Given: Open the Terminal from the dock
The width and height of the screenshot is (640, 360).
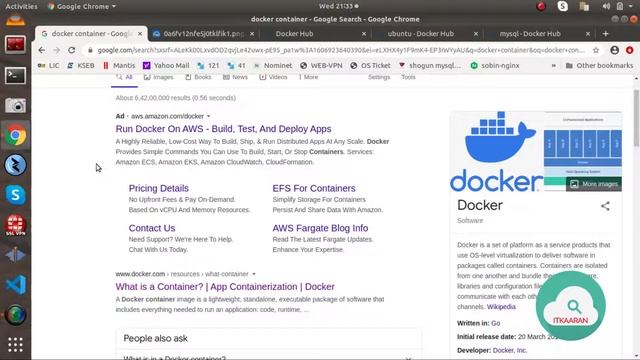Looking at the screenshot, I should click(x=15, y=76).
